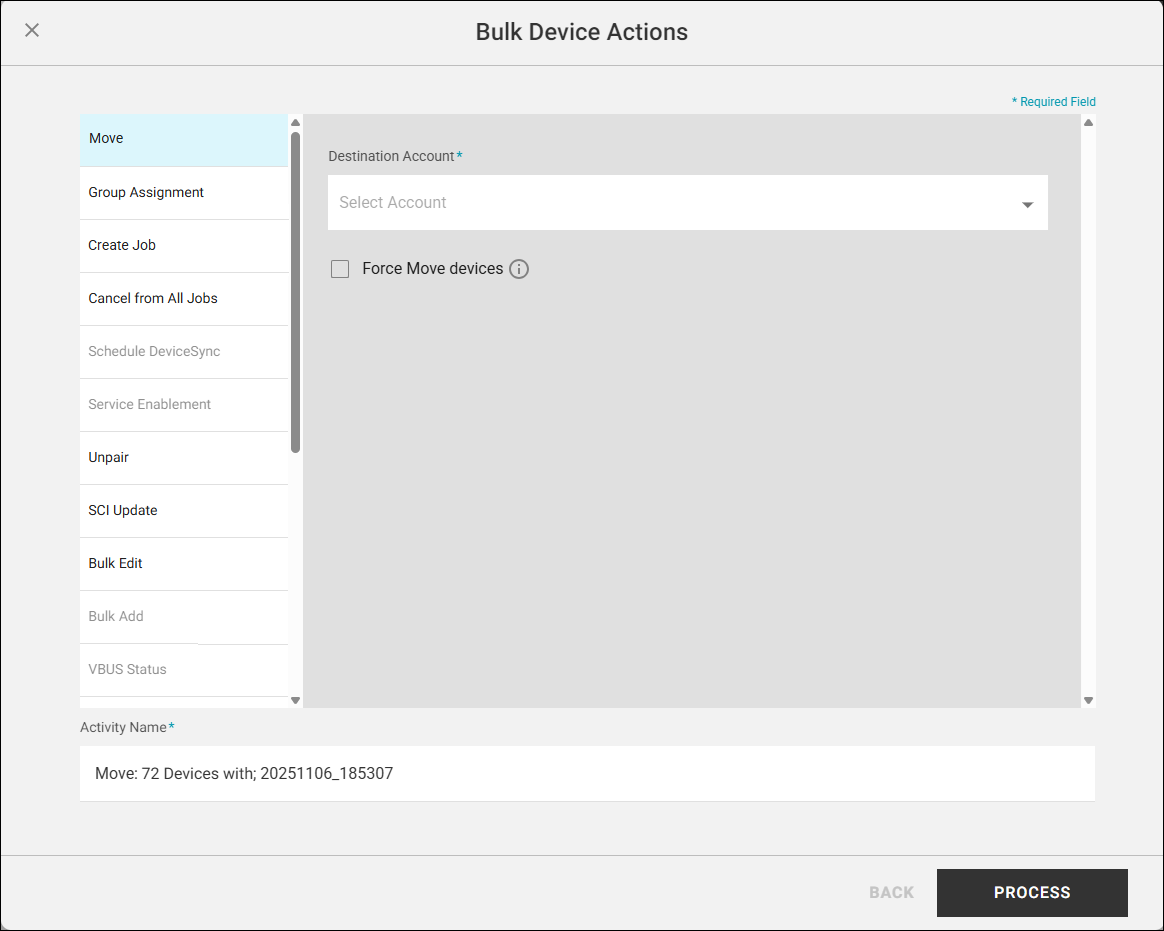Click the Force Move devices label
This screenshot has width=1164, height=931.
[x=433, y=269]
